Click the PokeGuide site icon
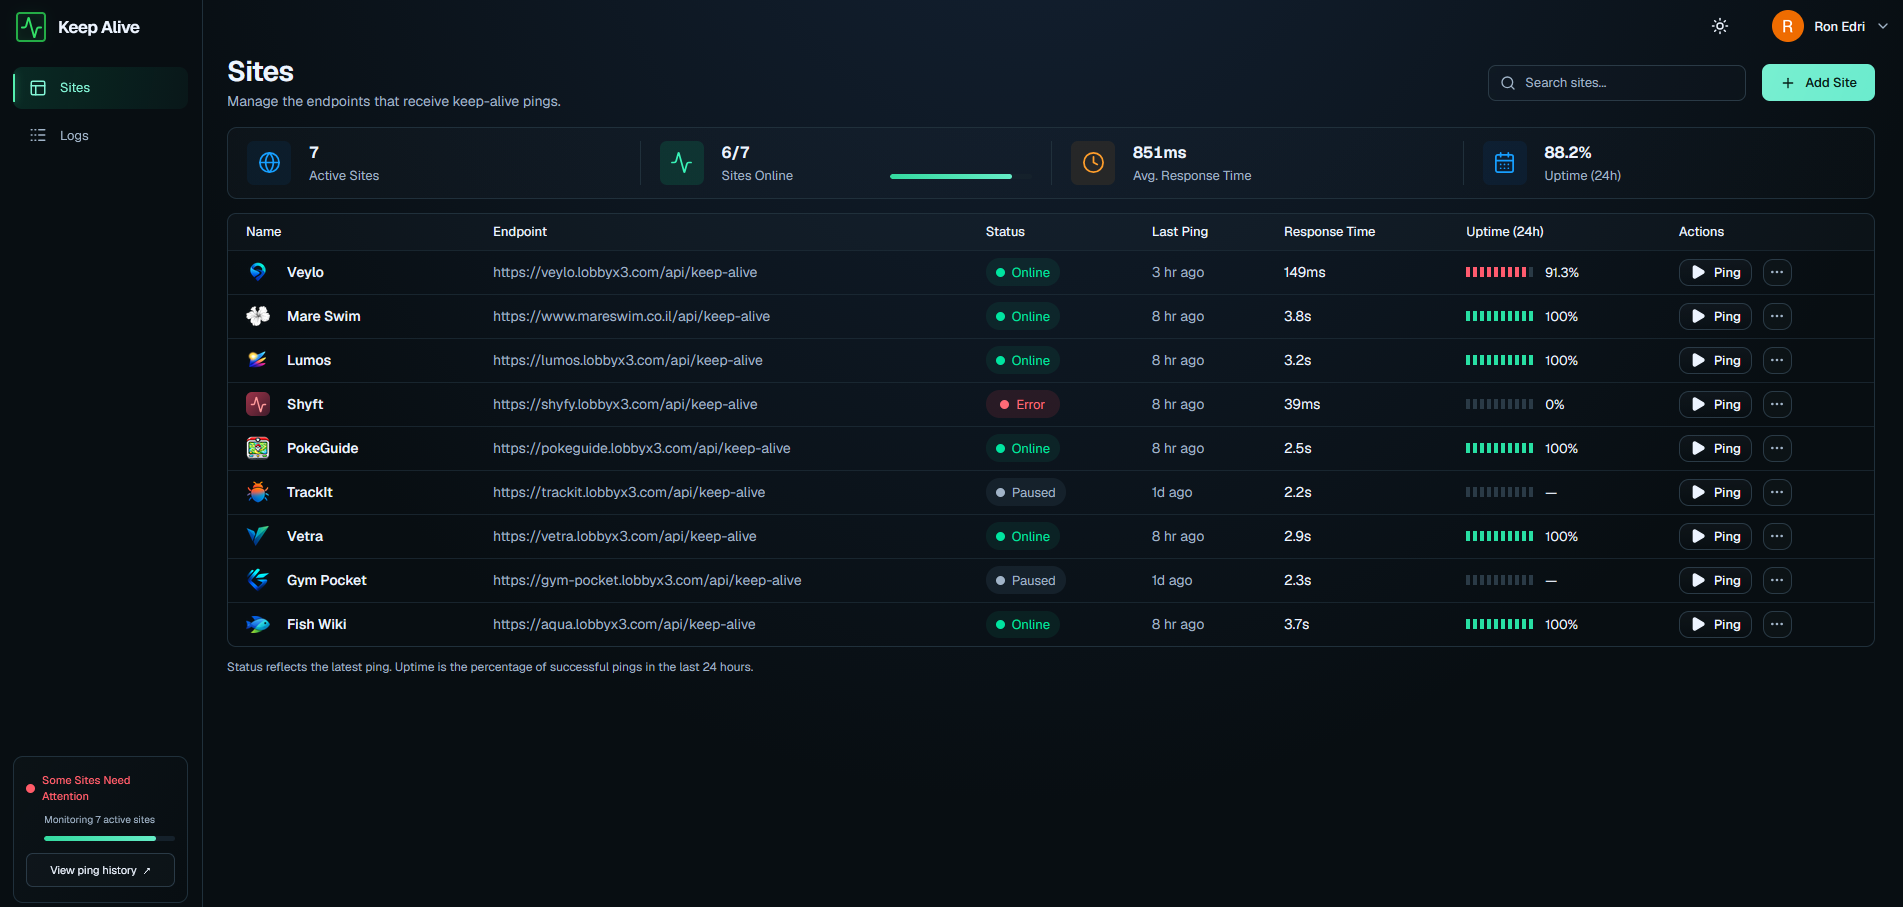The width and height of the screenshot is (1903, 907). point(258,448)
